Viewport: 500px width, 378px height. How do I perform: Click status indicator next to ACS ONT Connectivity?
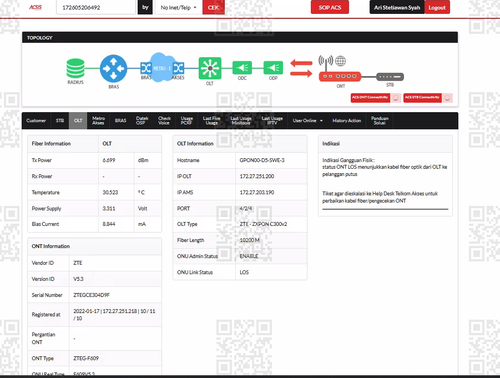pyautogui.click(x=396, y=98)
